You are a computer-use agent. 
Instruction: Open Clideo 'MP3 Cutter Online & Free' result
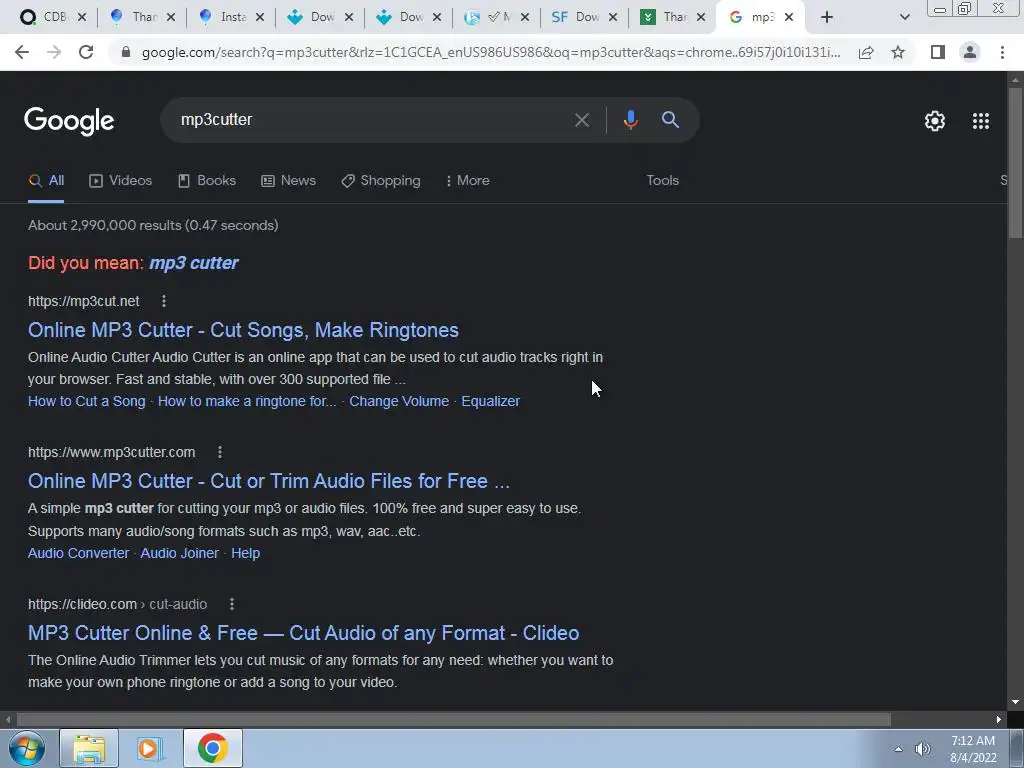point(304,633)
